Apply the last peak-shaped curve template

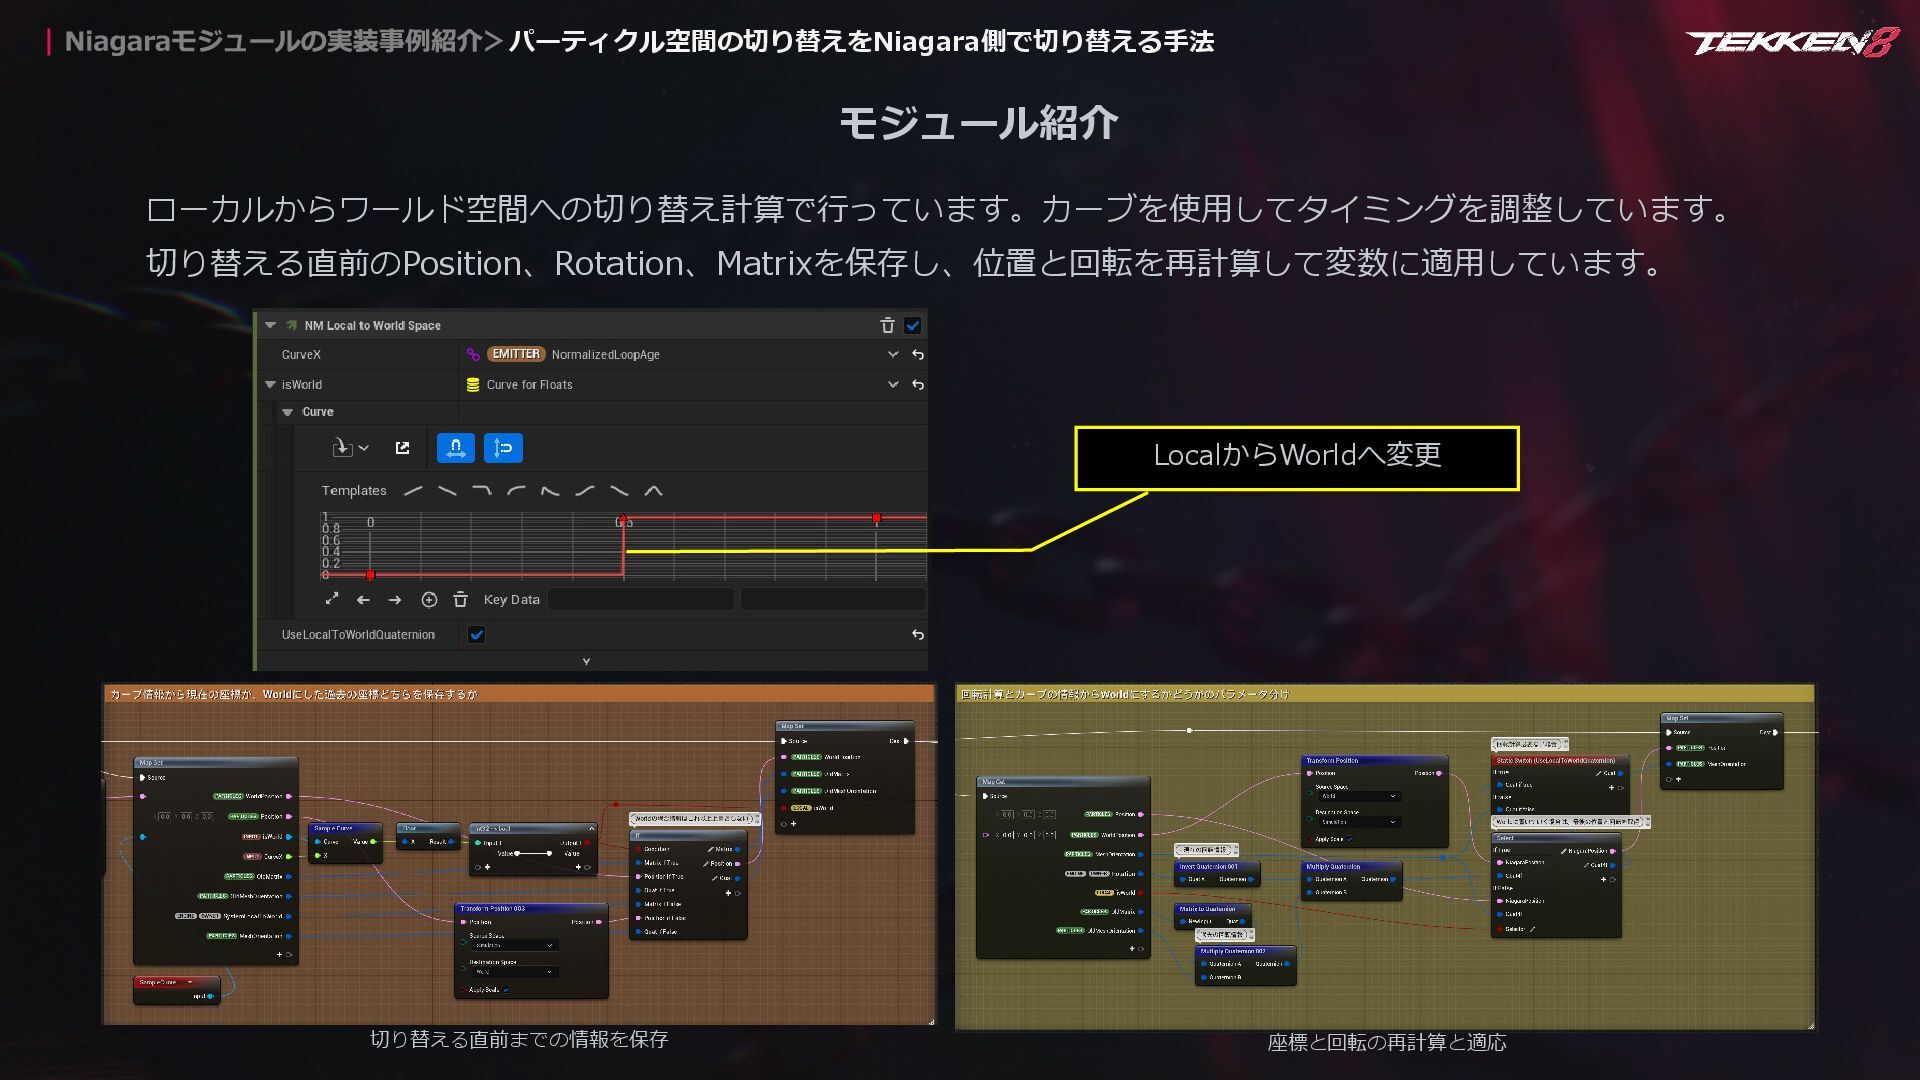653,491
